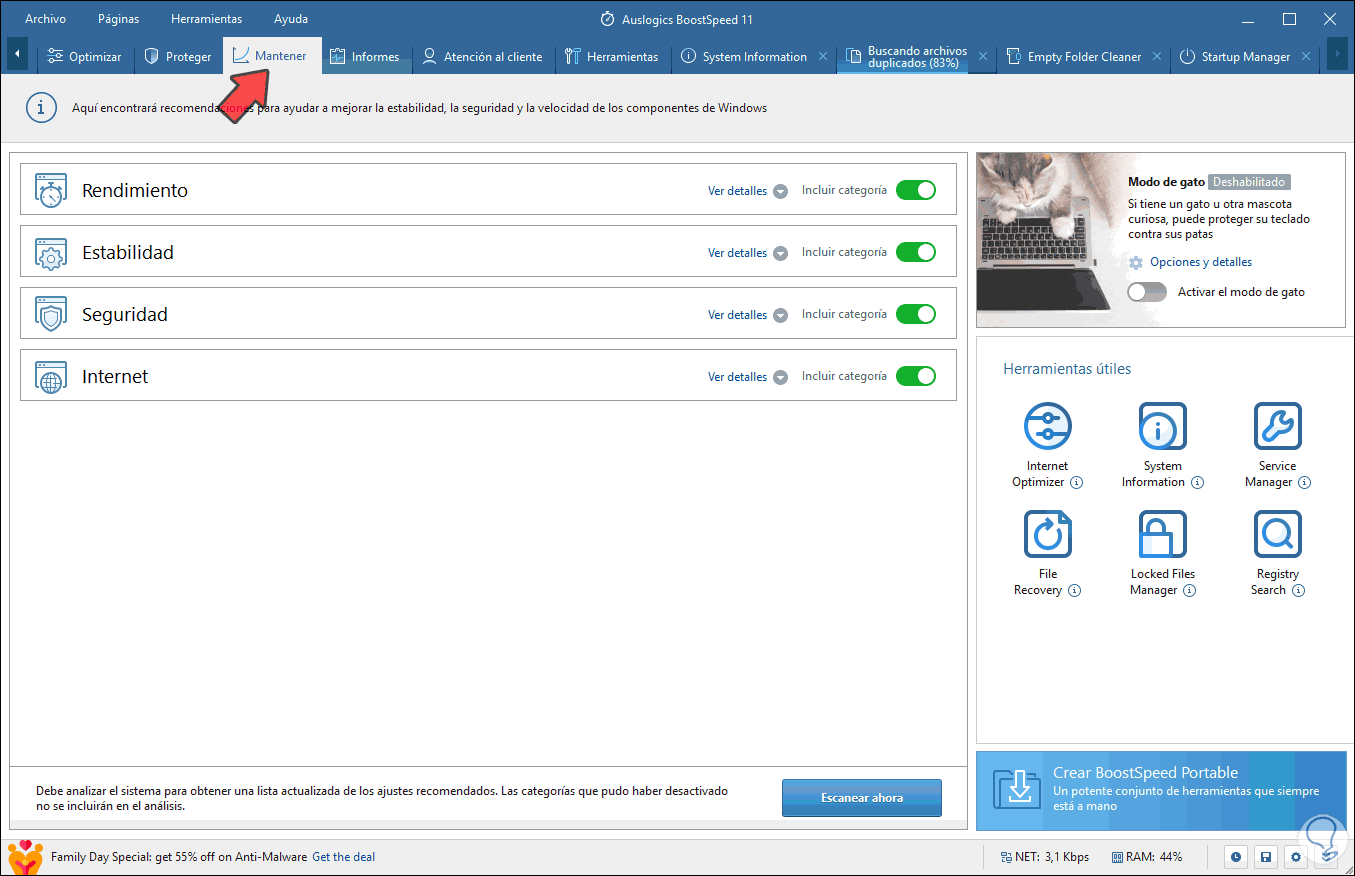Open settings gear icon in status bar

point(1296,857)
